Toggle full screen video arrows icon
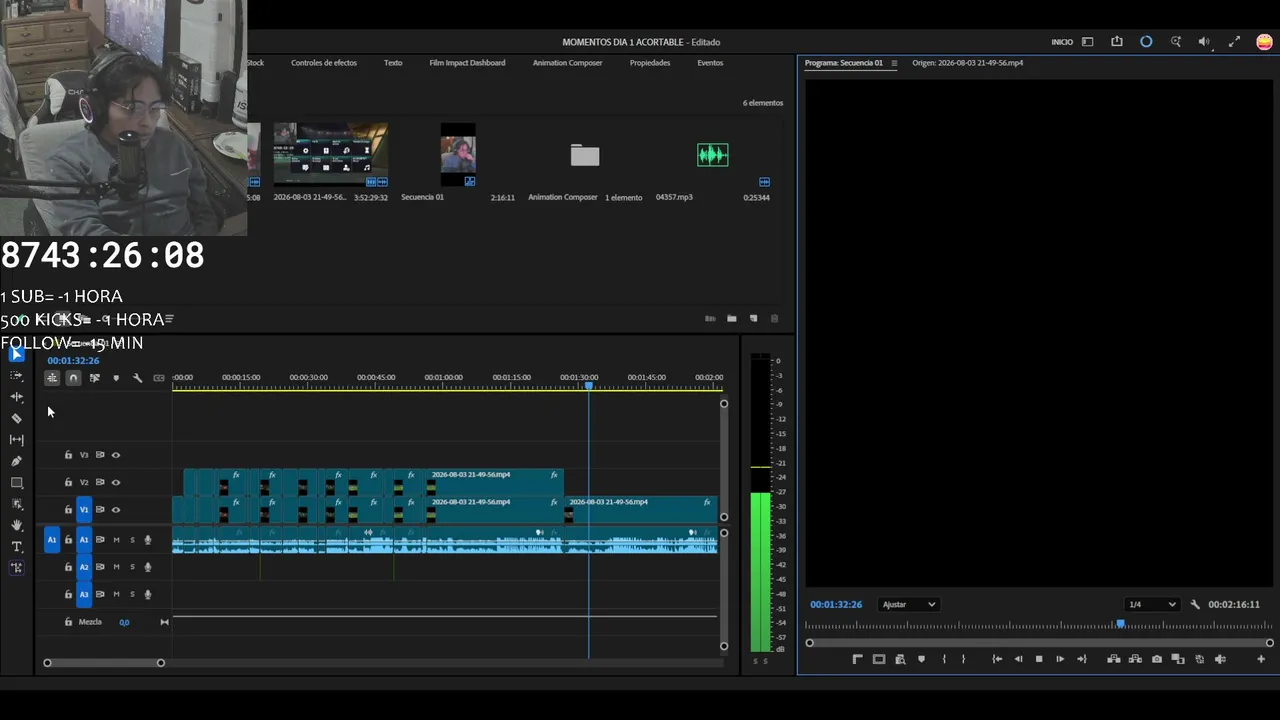 click(1234, 42)
